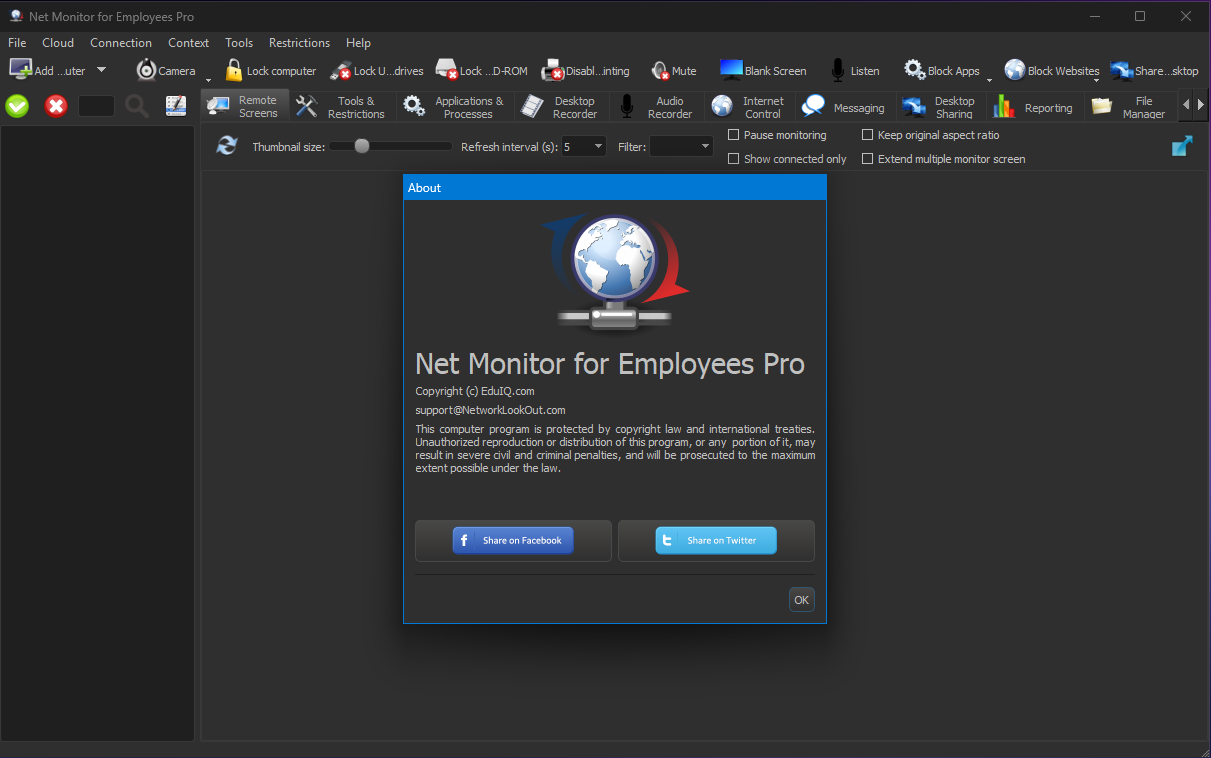Open the Restrictions menu
The width and height of the screenshot is (1211, 758).
pyautogui.click(x=299, y=43)
